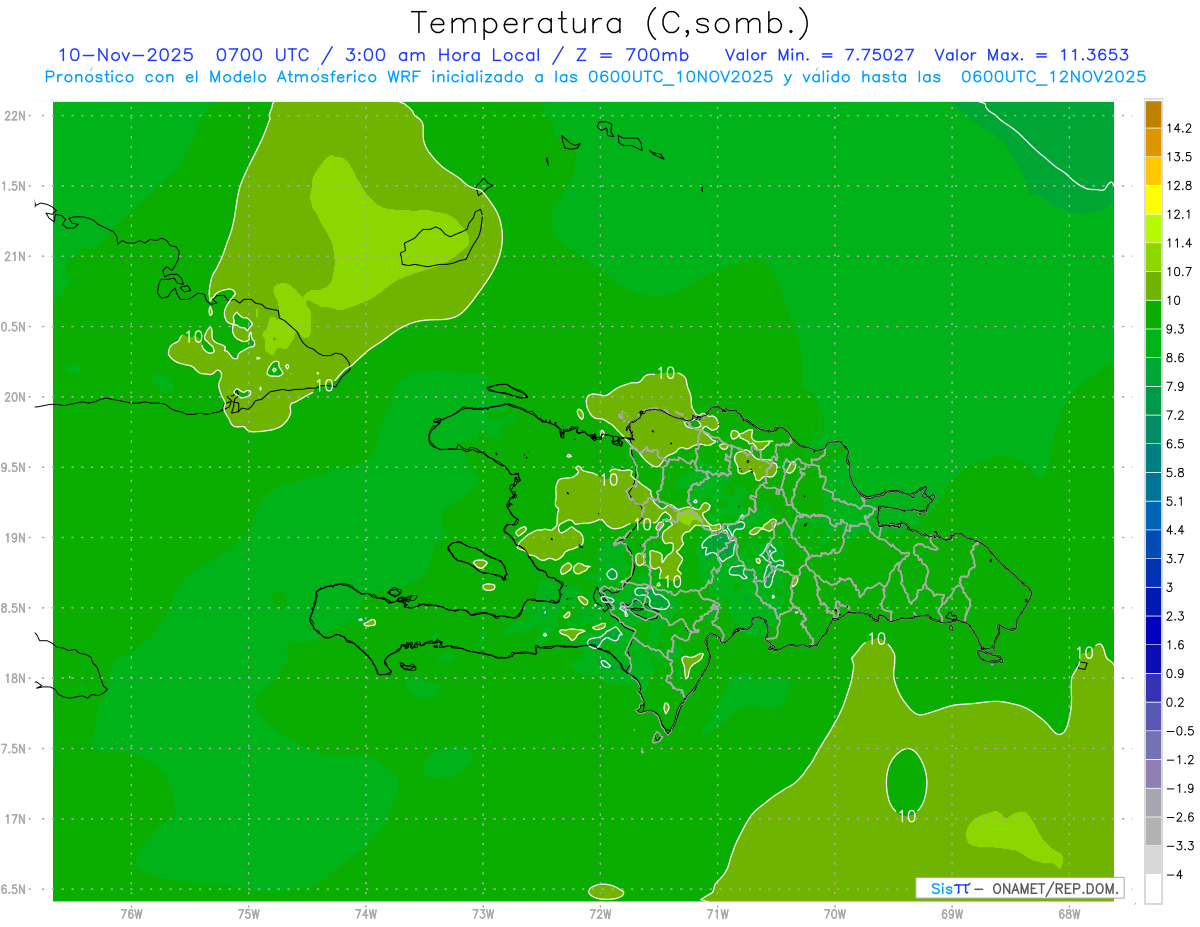Pick purple legend band between -1.9 and -1.2
The image size is (1200, 927).
[x=1153, y=774]
